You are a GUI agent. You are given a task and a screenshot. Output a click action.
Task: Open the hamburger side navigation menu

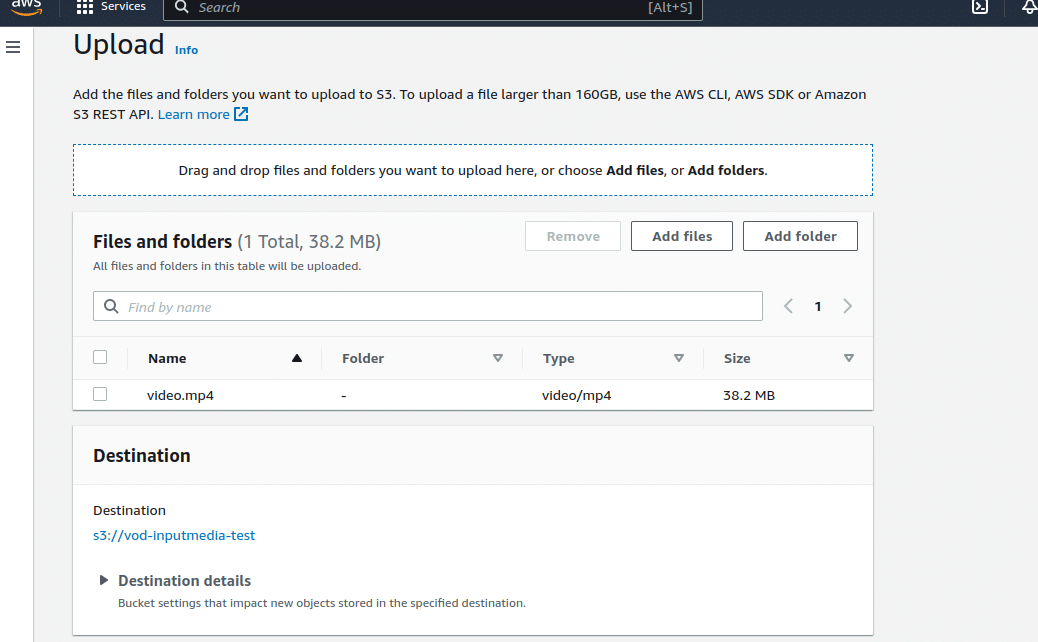point(13,47)
